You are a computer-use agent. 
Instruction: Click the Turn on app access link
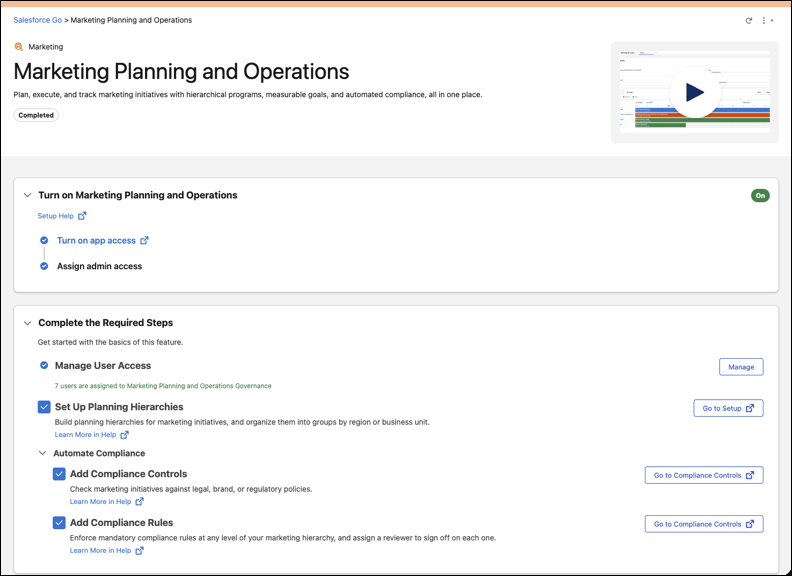coord(96,241)
